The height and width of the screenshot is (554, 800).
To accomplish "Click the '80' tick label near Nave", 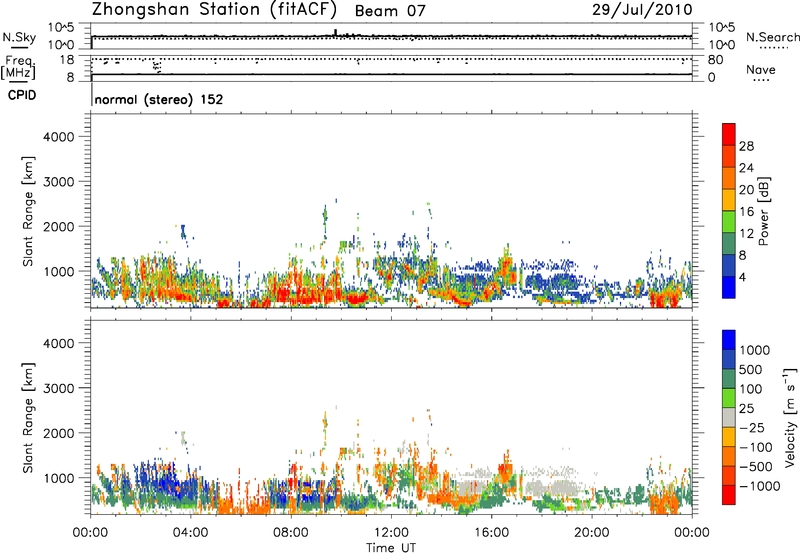I will point(715,60).
